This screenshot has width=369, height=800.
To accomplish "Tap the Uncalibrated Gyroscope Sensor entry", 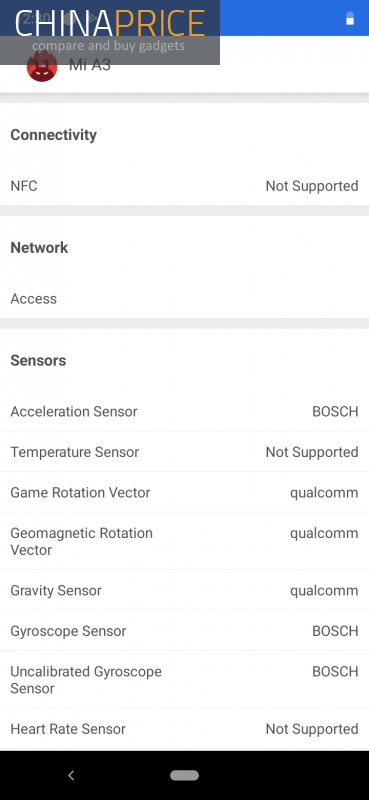I will (x=184, y=680).
